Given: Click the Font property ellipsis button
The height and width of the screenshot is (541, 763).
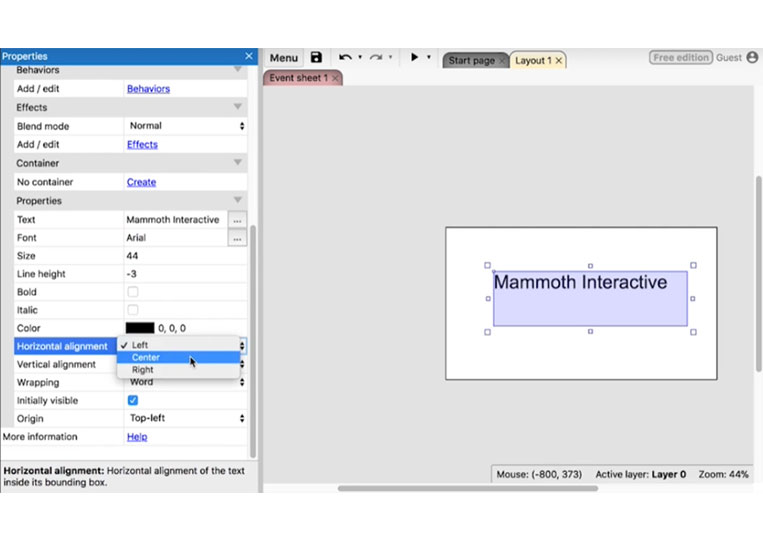Looking at the screenshot, I should (237, 238).
